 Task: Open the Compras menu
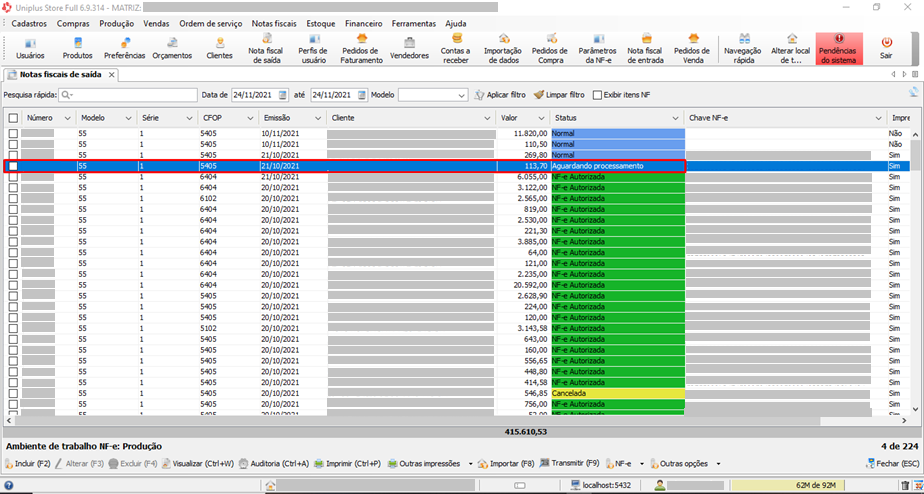point(73,24)
